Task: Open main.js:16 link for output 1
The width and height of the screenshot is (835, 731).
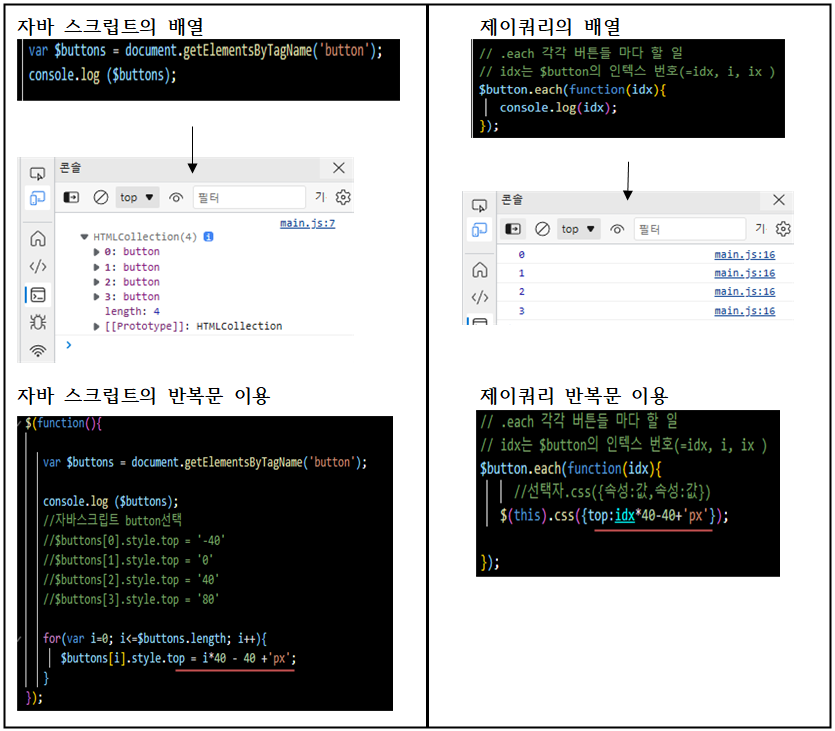Action: coord(744,273)
